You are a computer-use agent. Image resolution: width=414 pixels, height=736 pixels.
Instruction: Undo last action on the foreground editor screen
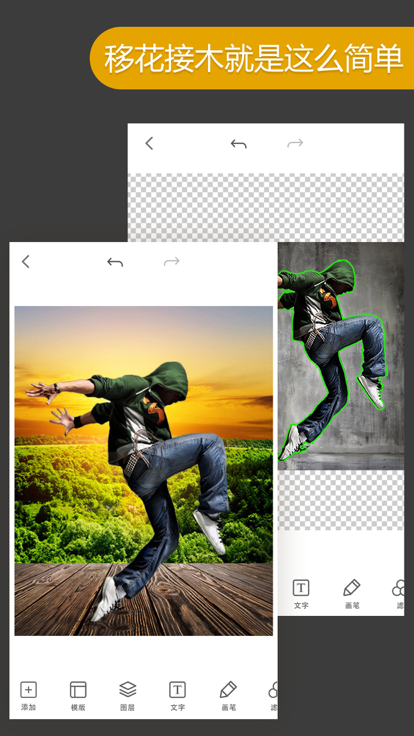click(x=115, y=262)
